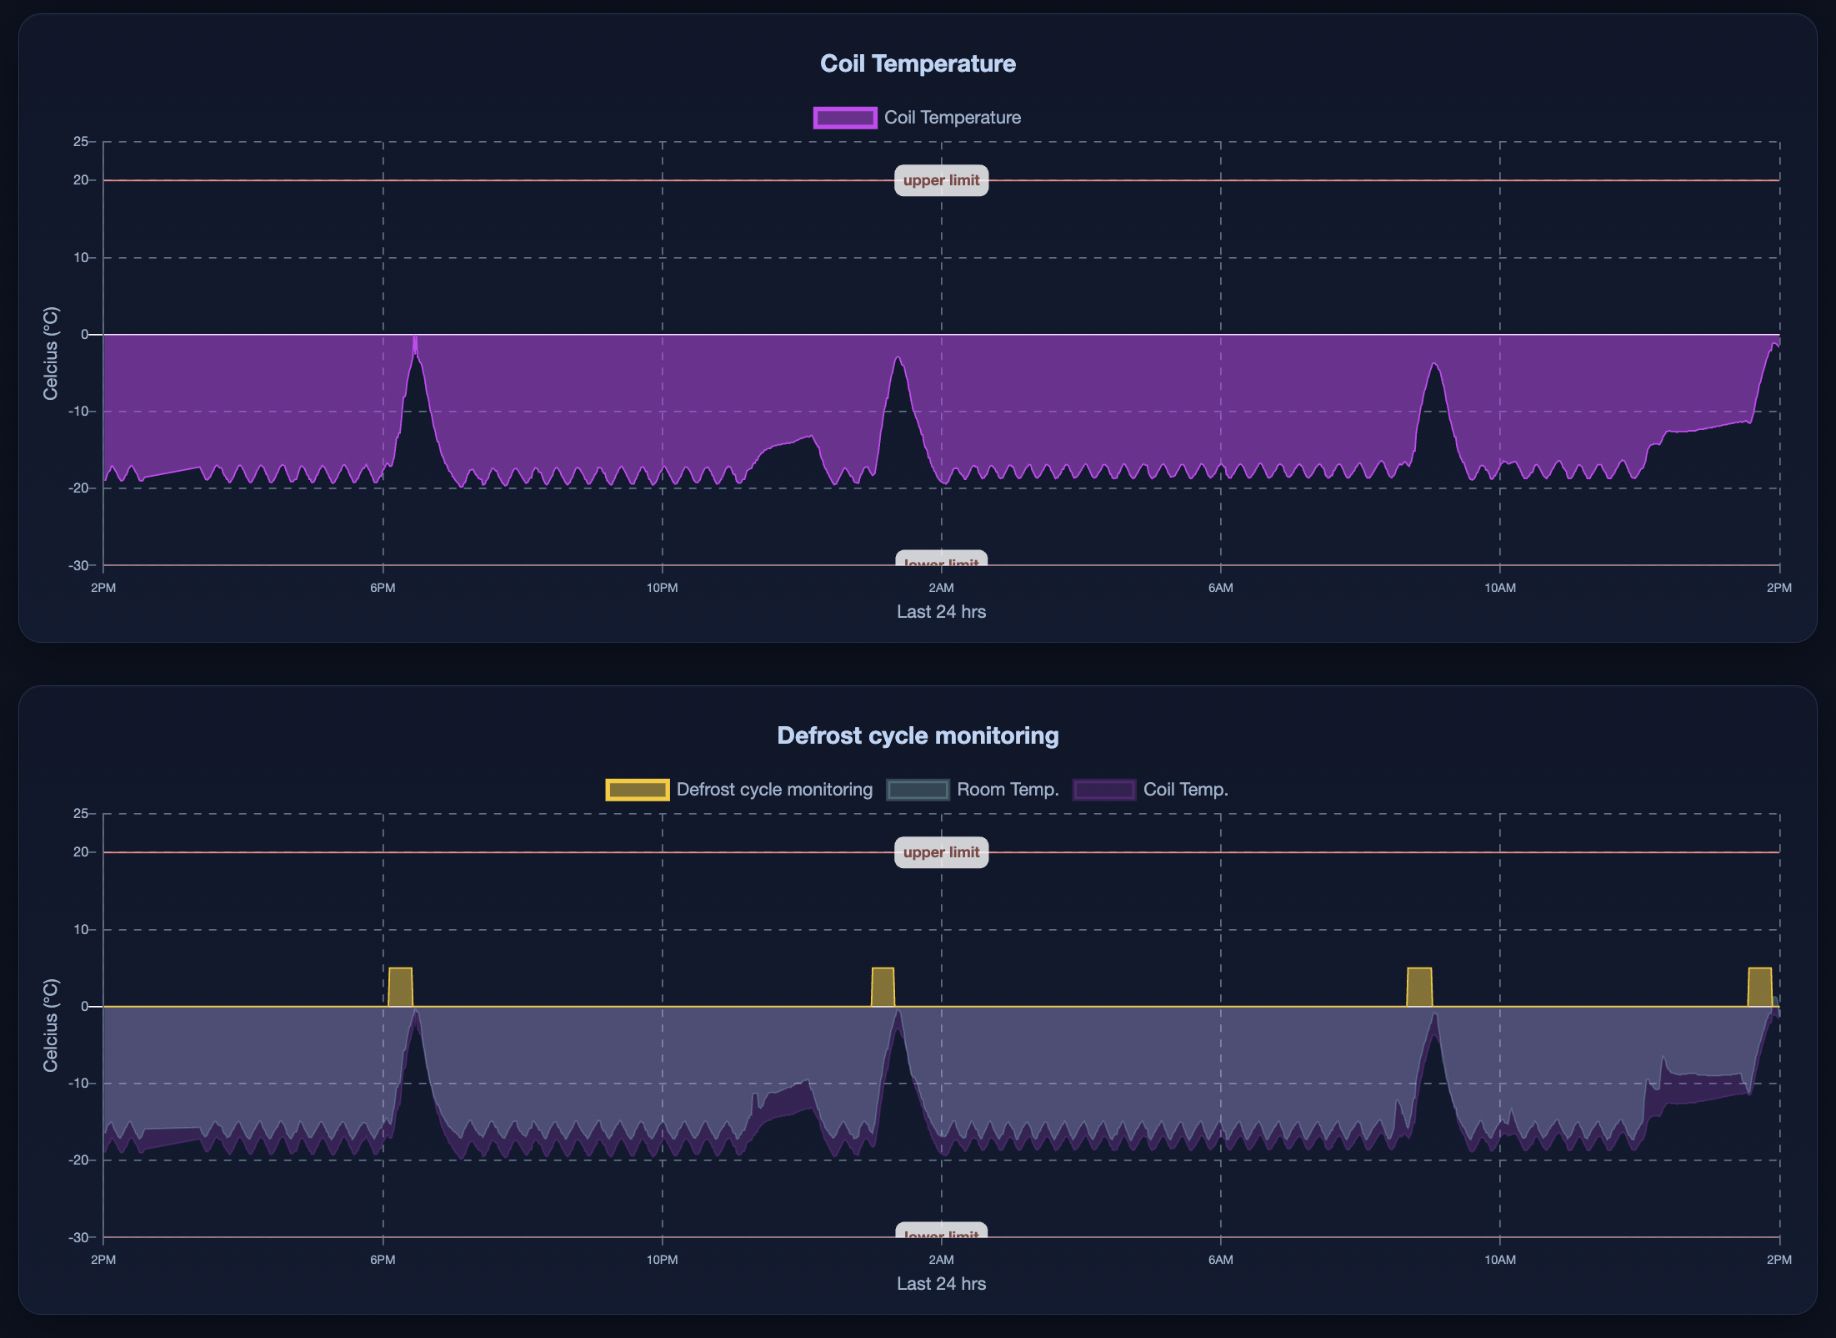Click the upper limit label on top chart
Viewport: 1836px width, 1338px height.
tap(940, 180)
